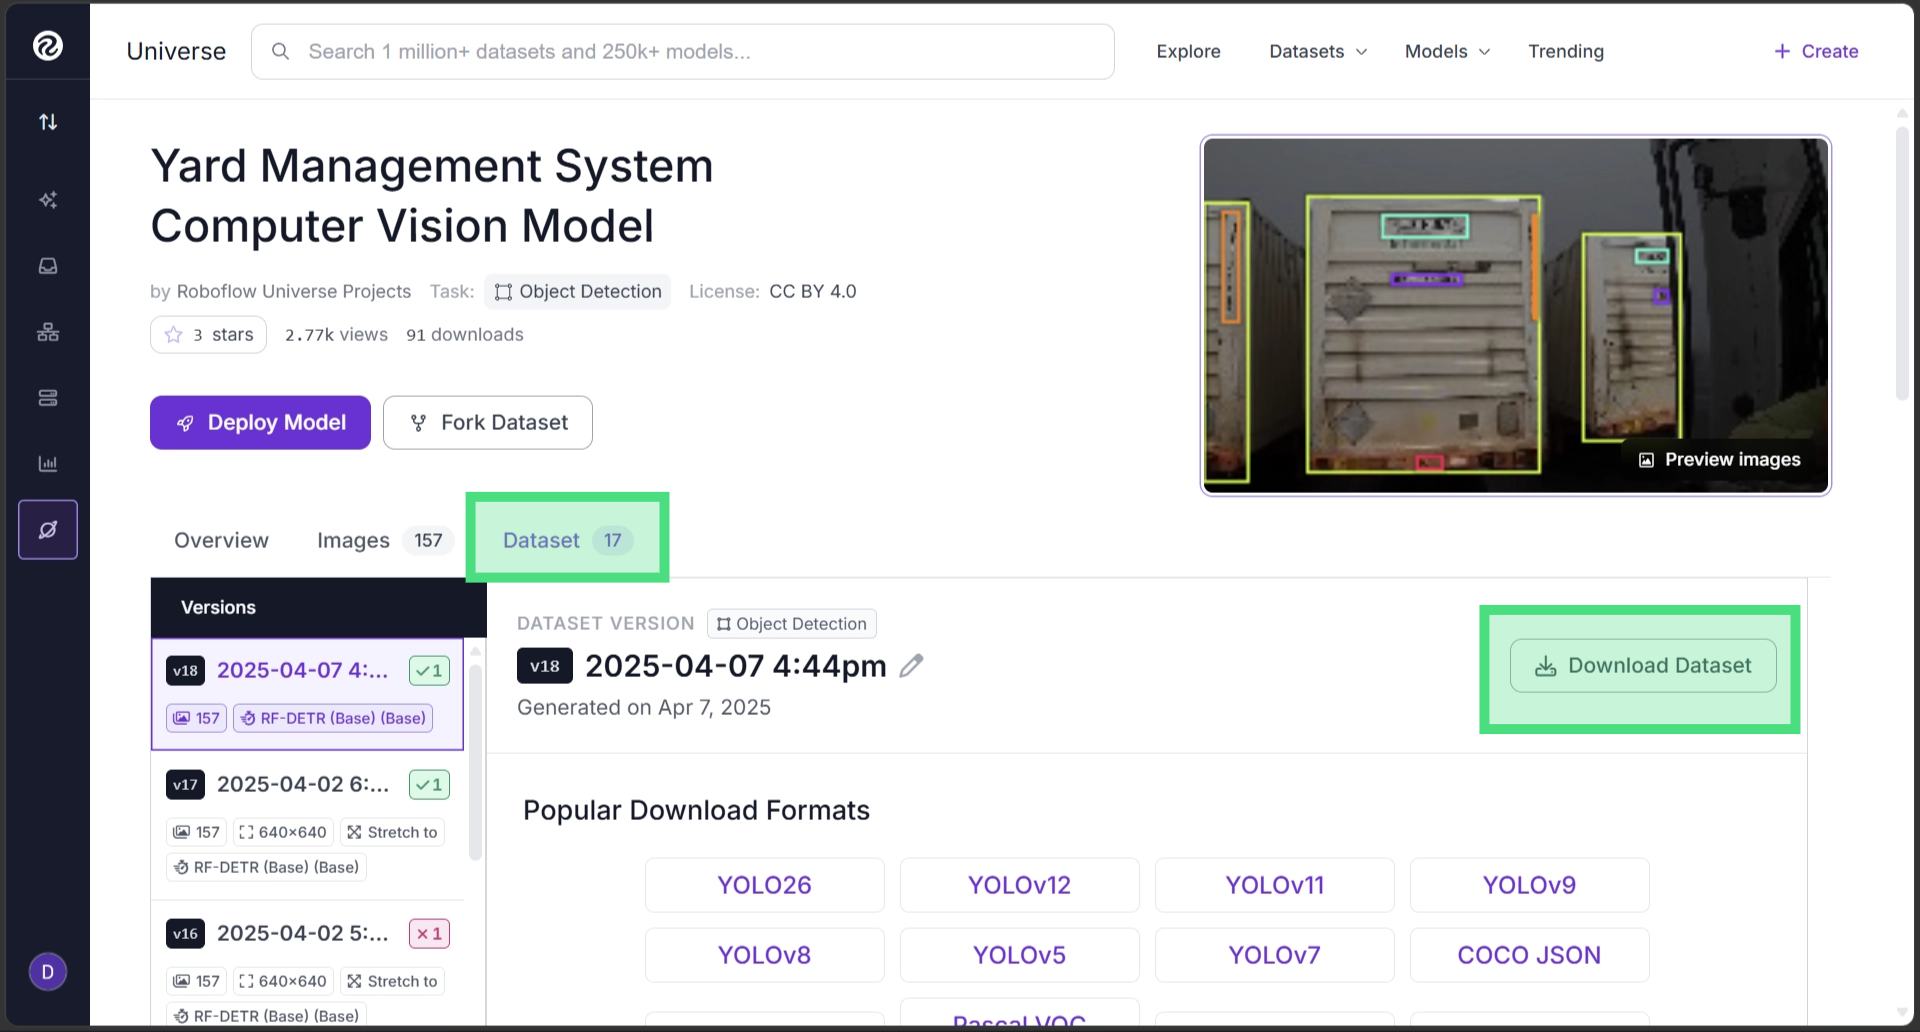1920x1032 pixels.
Task: Click the "91 downloads" text
Action: 465,335
